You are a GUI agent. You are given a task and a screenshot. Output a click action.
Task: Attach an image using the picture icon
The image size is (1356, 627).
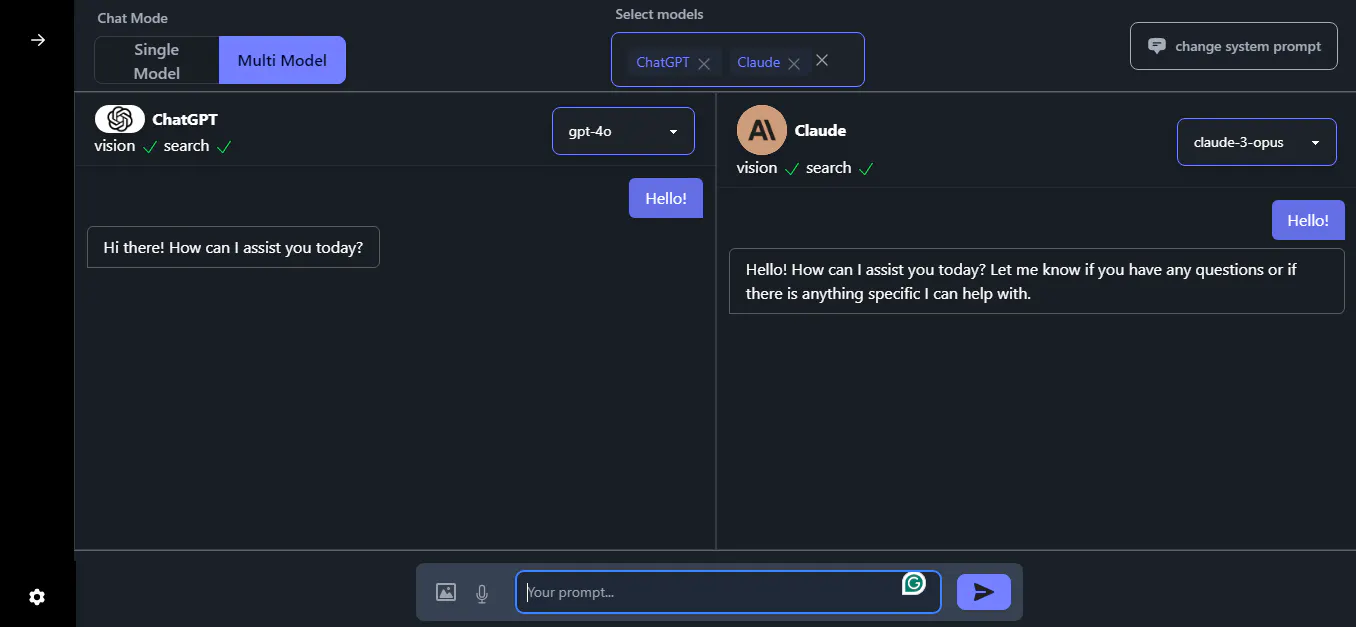pyautogui.click(x=446, y=592)
